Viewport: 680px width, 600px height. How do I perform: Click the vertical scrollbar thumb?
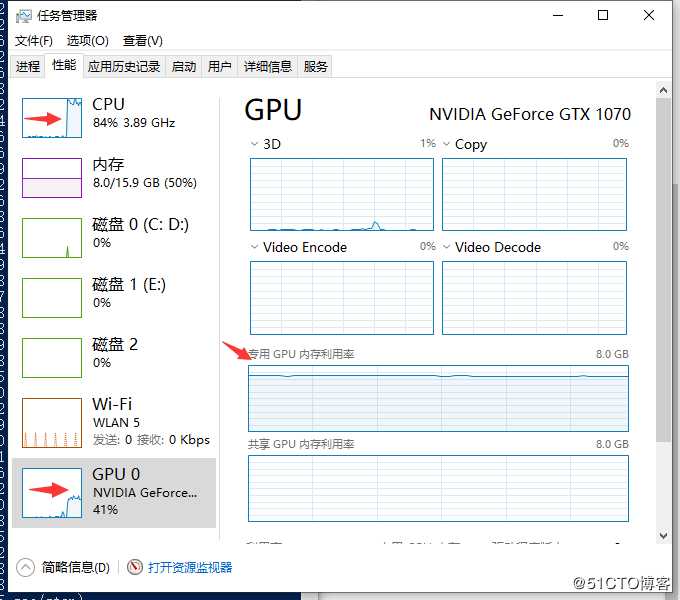tap(663, 270)
